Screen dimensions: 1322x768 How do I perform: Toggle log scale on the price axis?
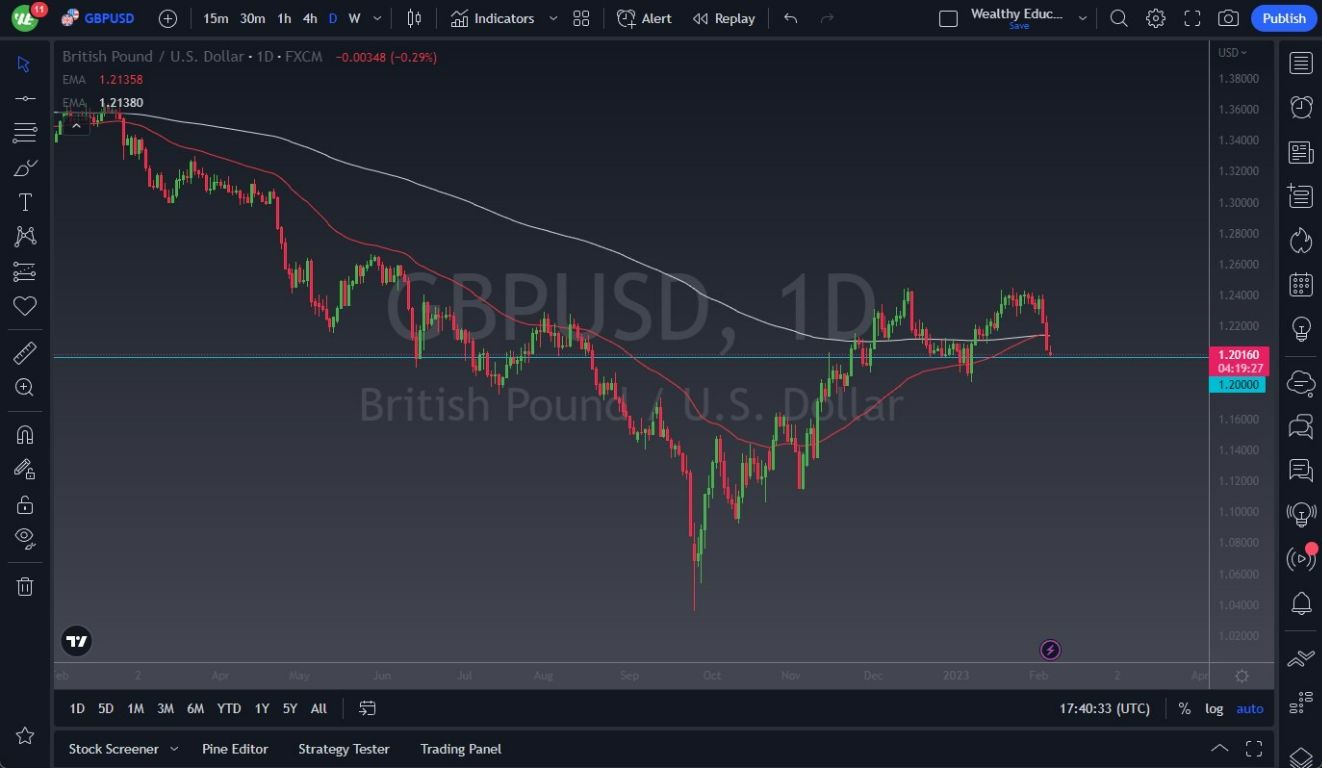(x=1213, y=708)
